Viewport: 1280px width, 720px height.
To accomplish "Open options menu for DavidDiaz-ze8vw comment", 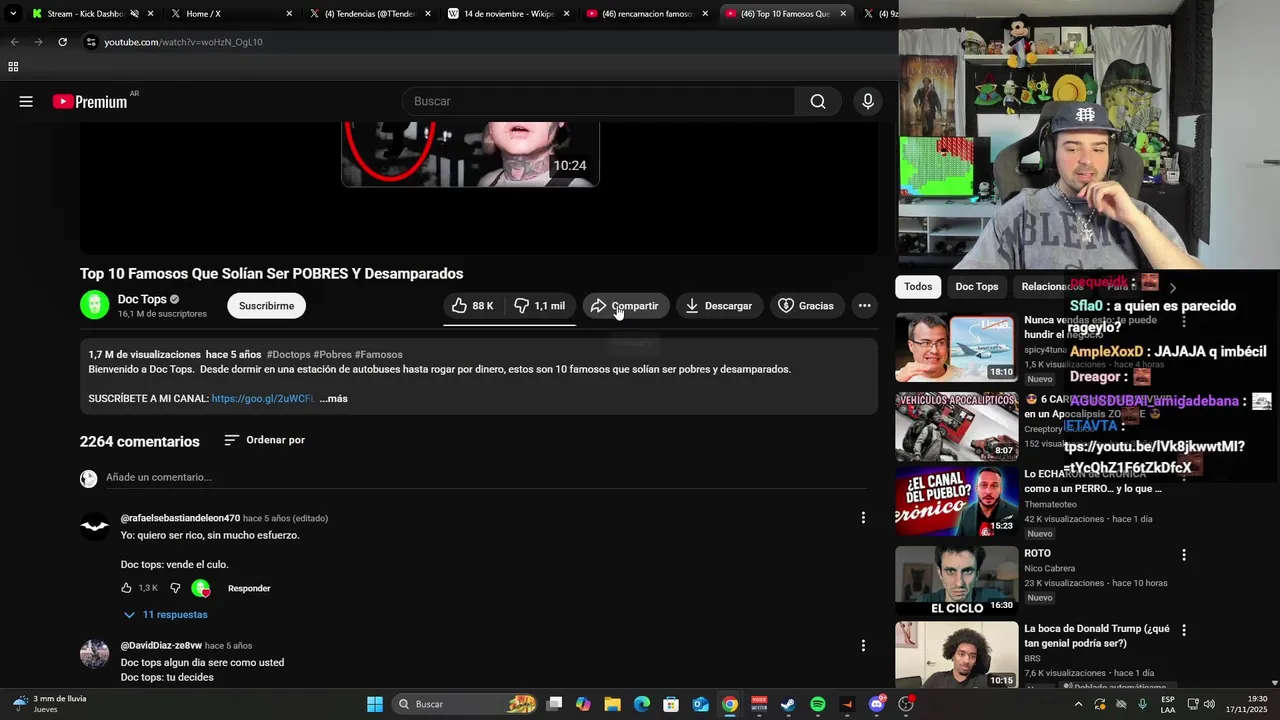I will click(x=863, y=646).
